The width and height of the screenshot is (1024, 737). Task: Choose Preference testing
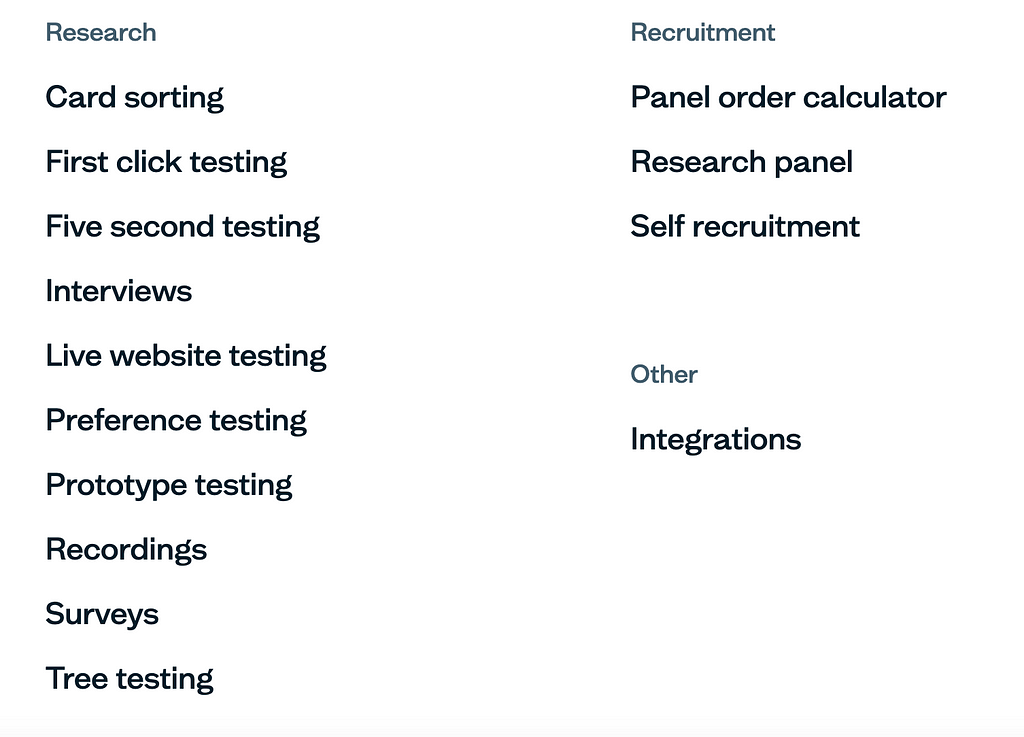point(176,421)
